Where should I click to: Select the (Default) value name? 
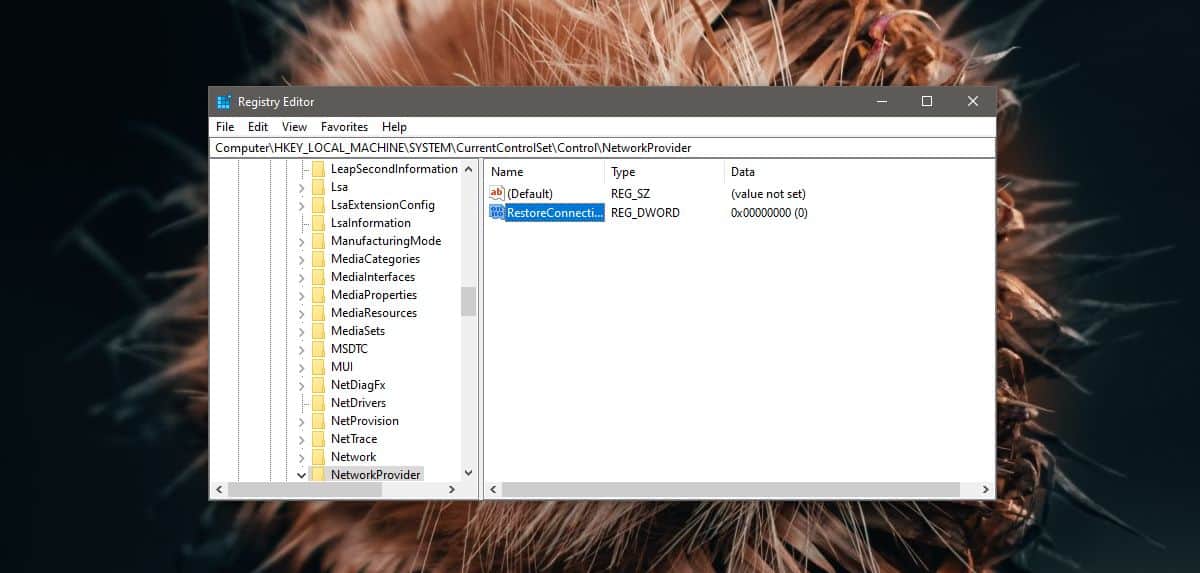tap(530, 194)
